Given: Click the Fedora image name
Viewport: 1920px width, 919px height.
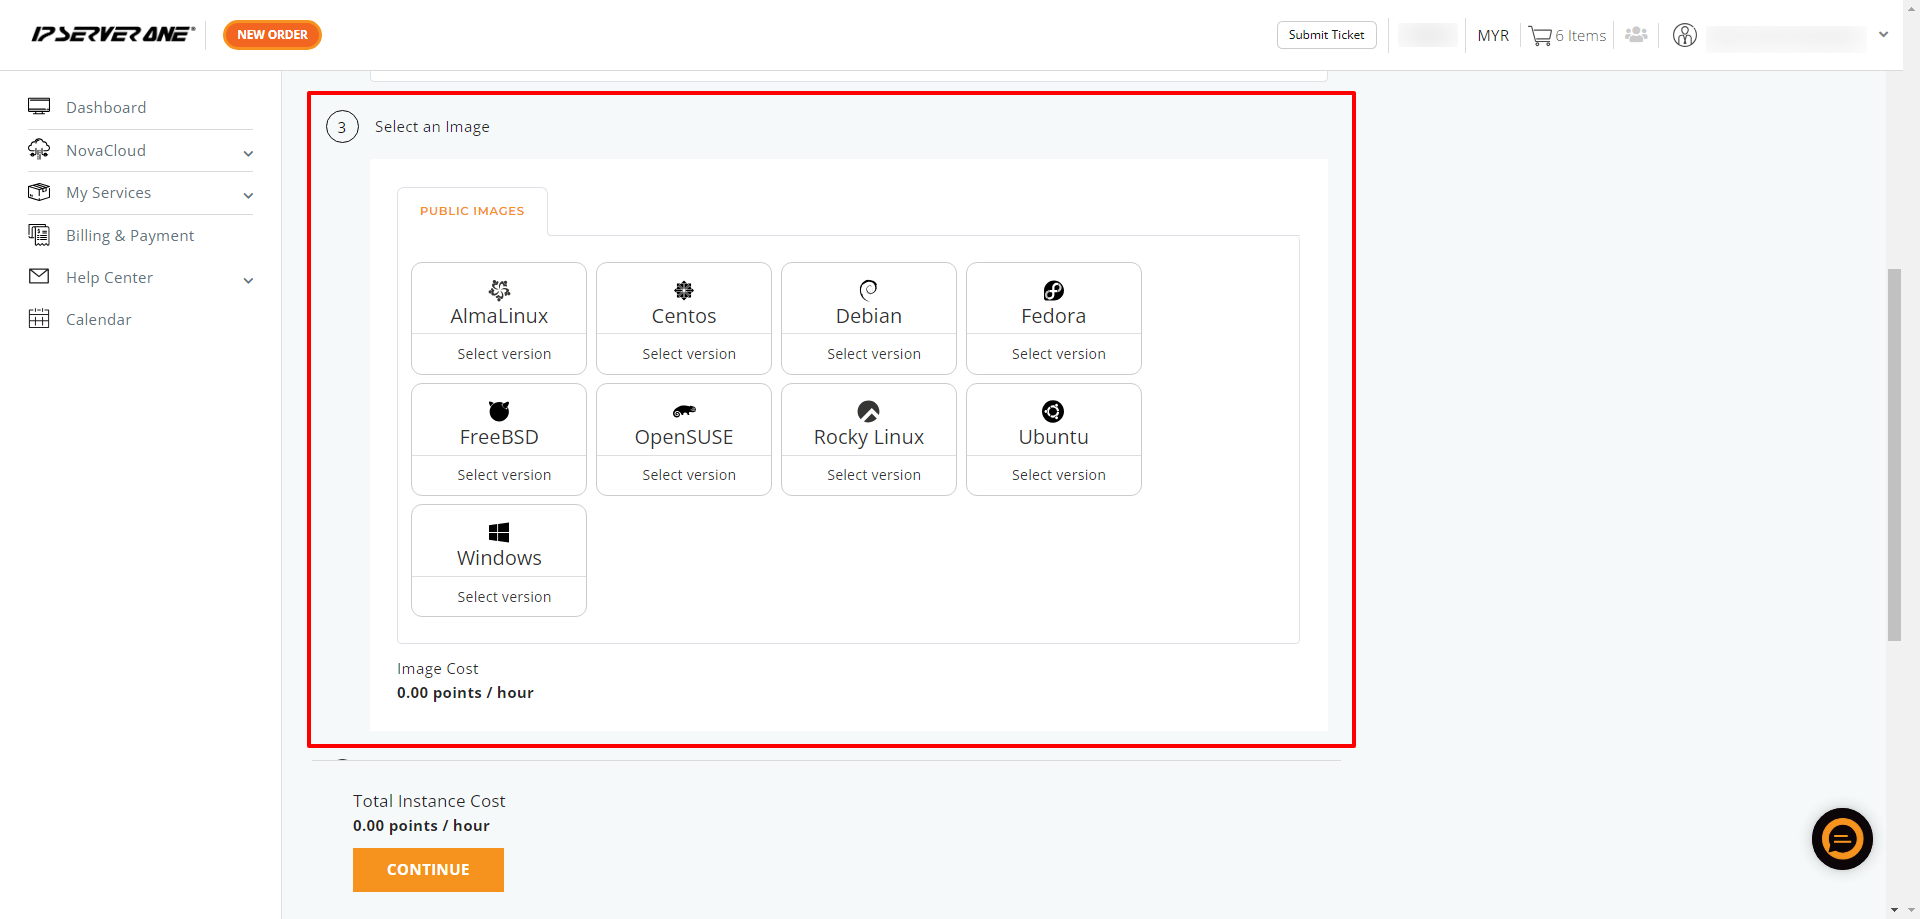Looking at the screenshot, I should click(1053, 316).
